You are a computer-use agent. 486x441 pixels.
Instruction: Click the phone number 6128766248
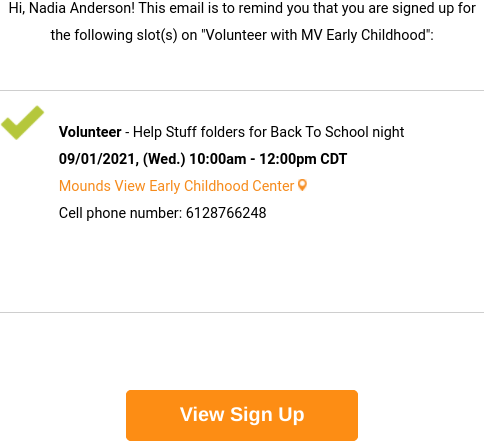pos(226,213)
